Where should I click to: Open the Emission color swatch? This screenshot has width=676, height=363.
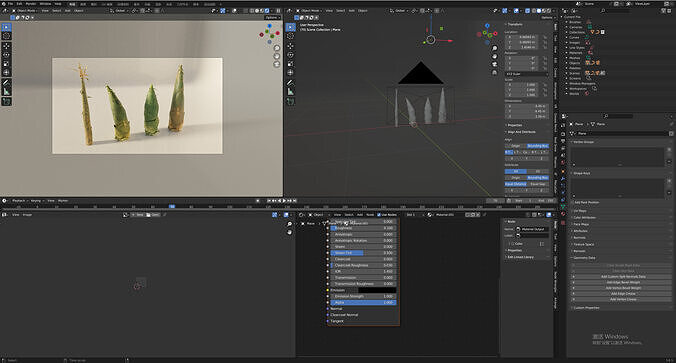pos(376,290)
